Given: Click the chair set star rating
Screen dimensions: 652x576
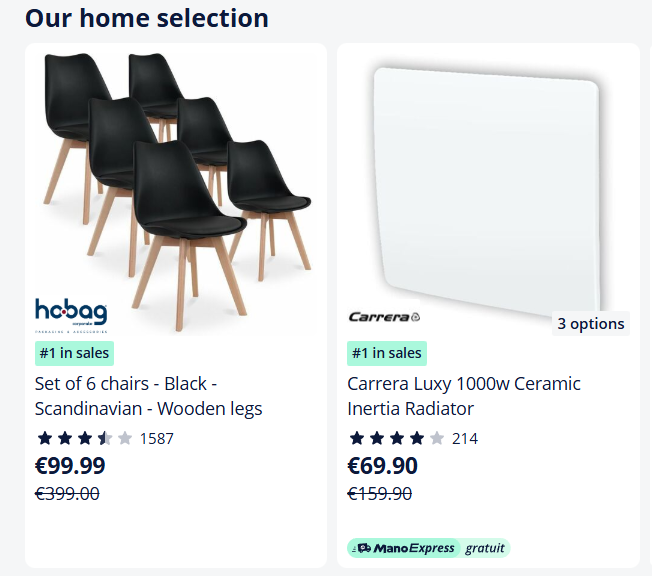Looking at the screenshot, I should [84, 438].
